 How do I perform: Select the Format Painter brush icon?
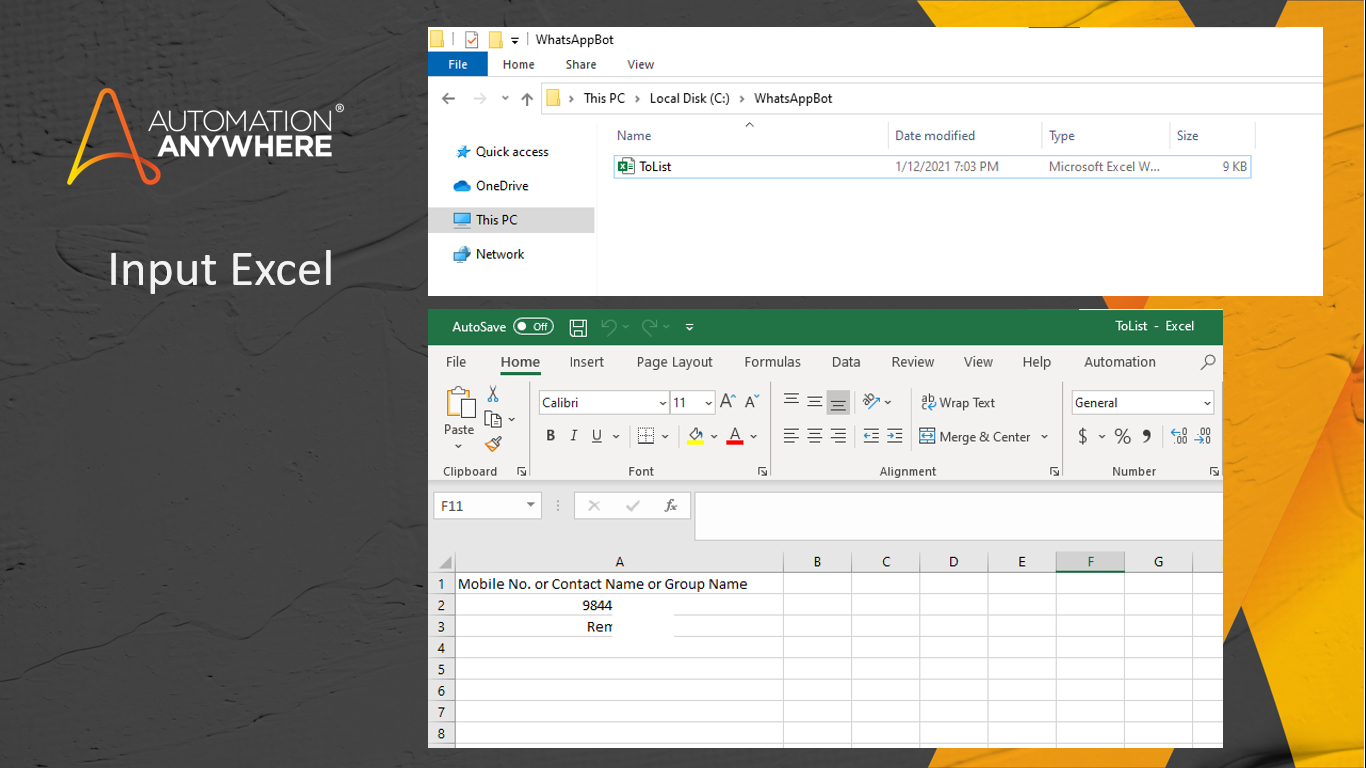pos(493,444)
